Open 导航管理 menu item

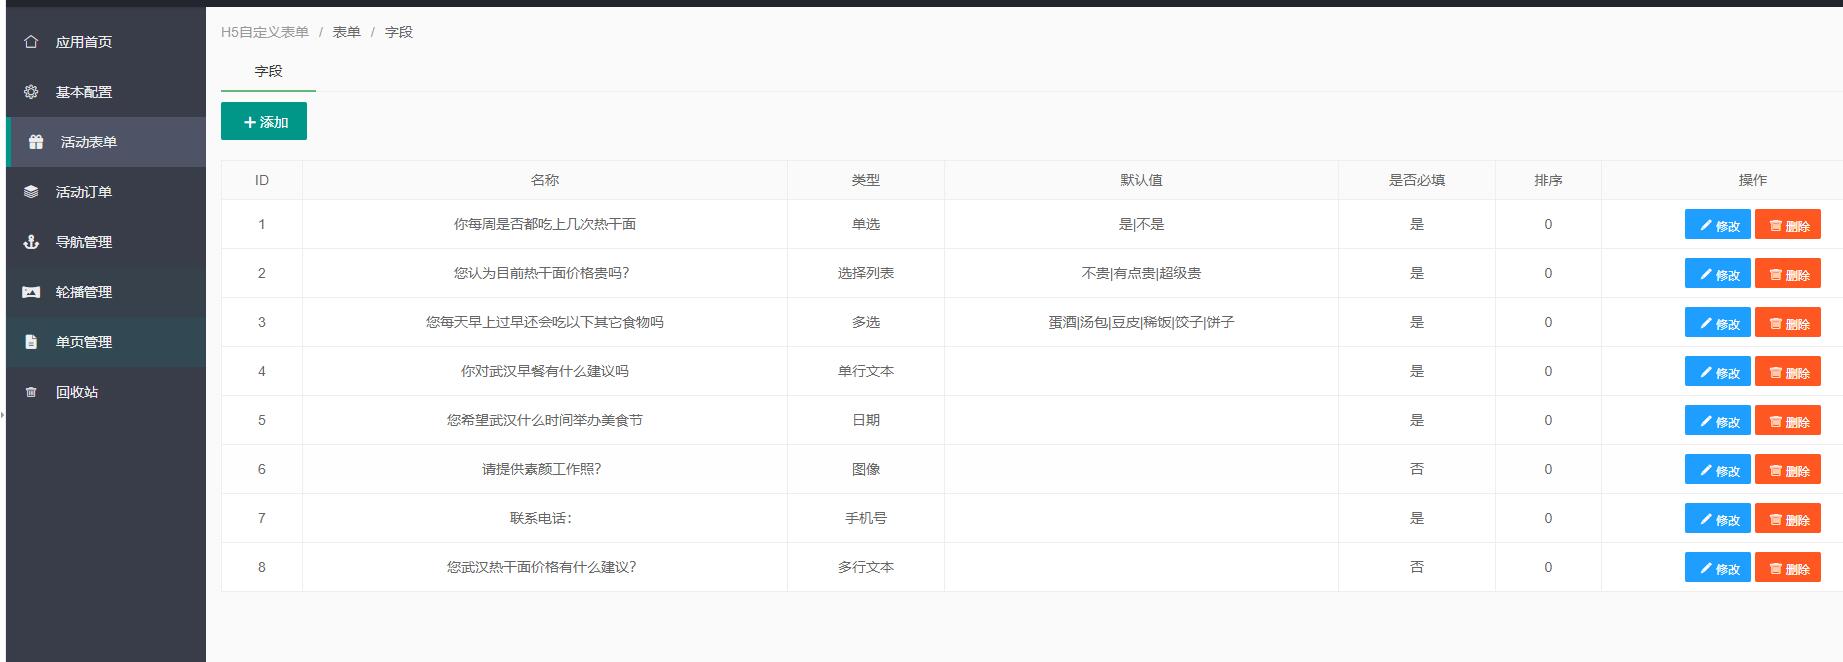(x=106, y=242)
